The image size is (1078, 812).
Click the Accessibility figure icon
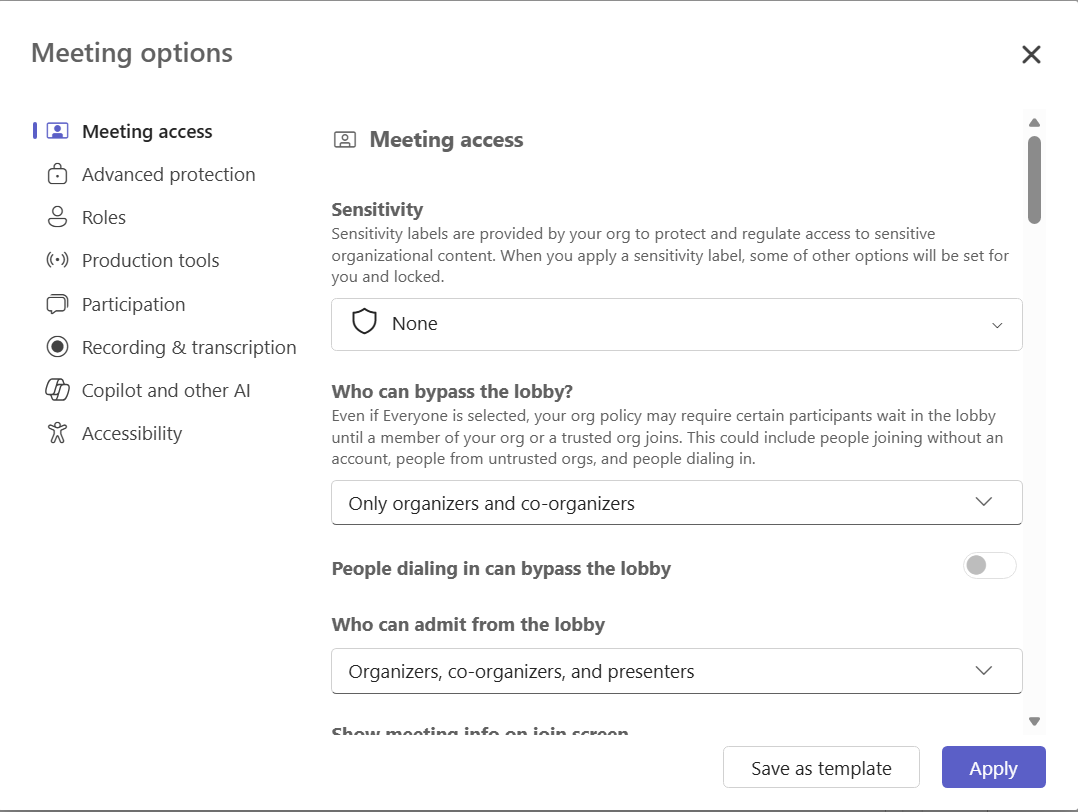click(58, 433)
